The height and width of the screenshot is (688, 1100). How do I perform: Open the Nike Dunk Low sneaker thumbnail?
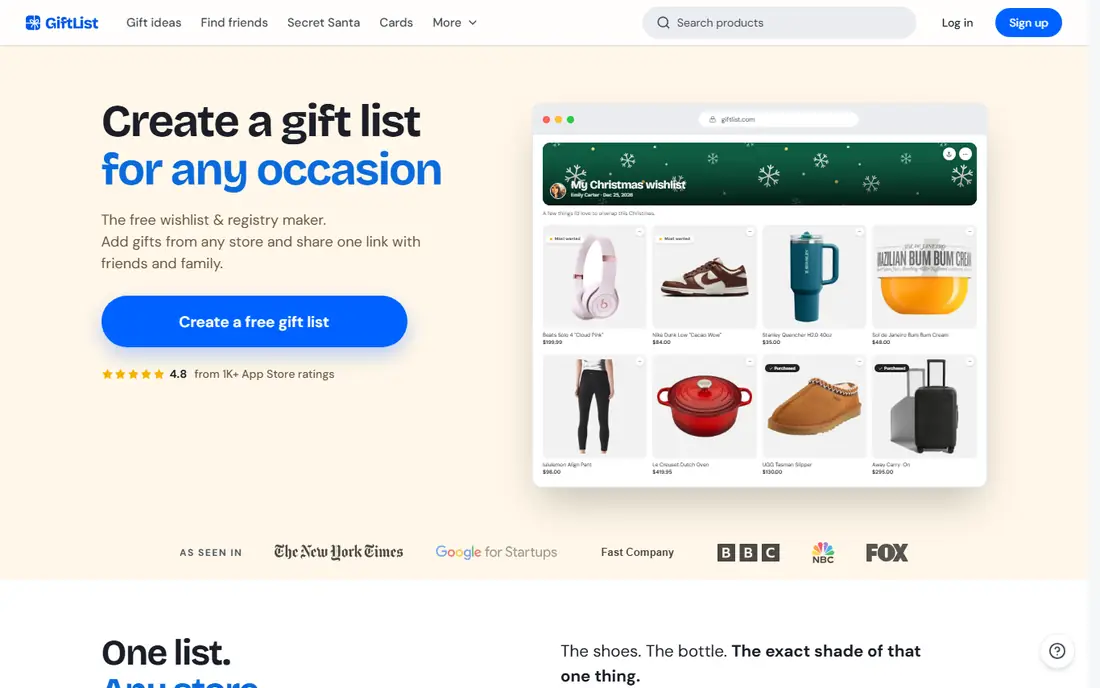(x=704, y=276)
